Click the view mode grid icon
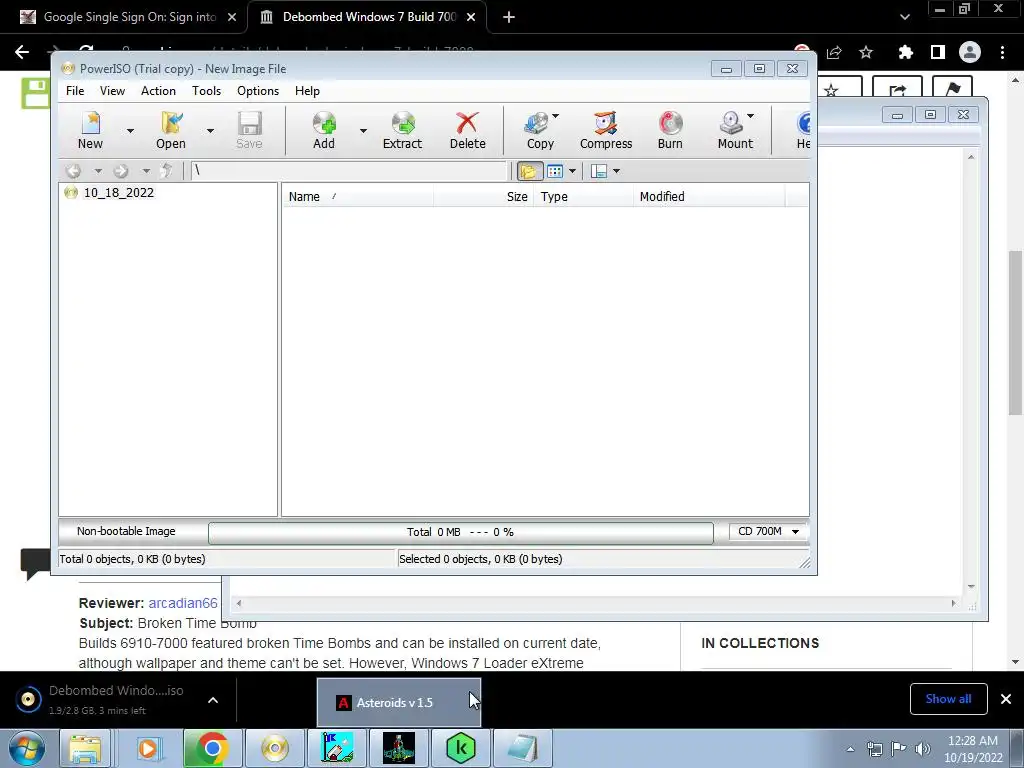The width and height of the screenshot is (1024, 768). (x=555, y=171)
